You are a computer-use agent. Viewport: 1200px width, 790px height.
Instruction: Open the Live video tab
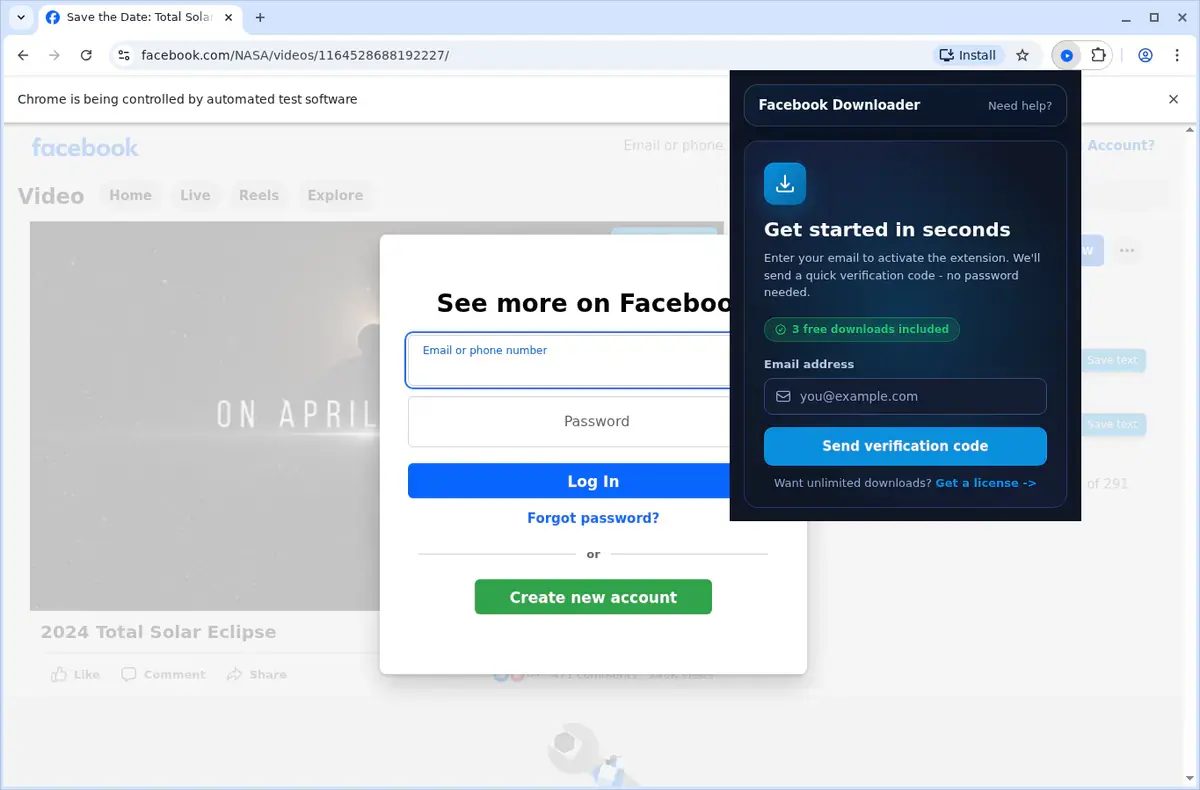click(195, 195)
